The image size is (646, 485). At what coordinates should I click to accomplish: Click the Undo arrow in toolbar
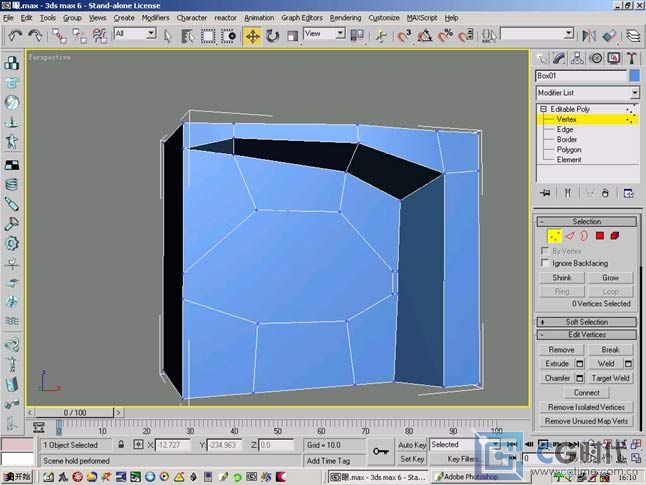(x=15, y=36)
